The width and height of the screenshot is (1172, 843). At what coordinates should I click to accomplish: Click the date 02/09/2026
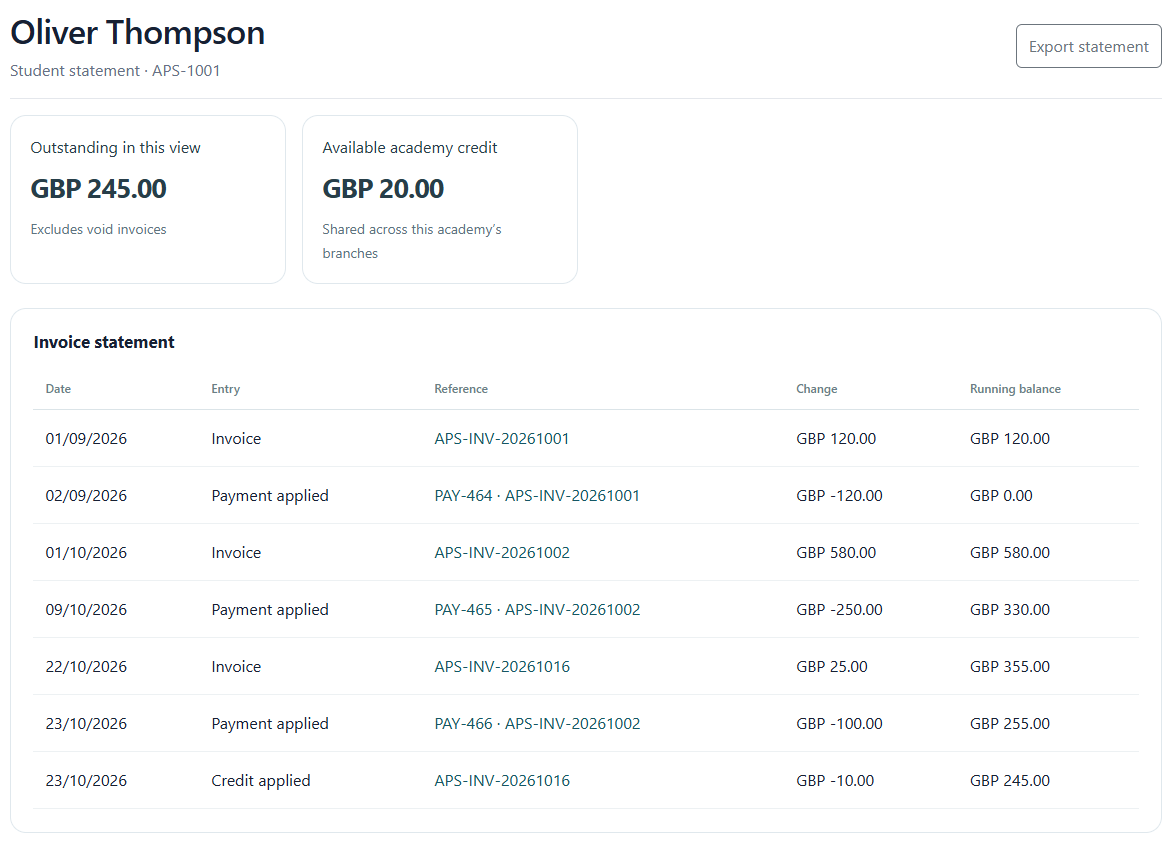click(86, 495)
